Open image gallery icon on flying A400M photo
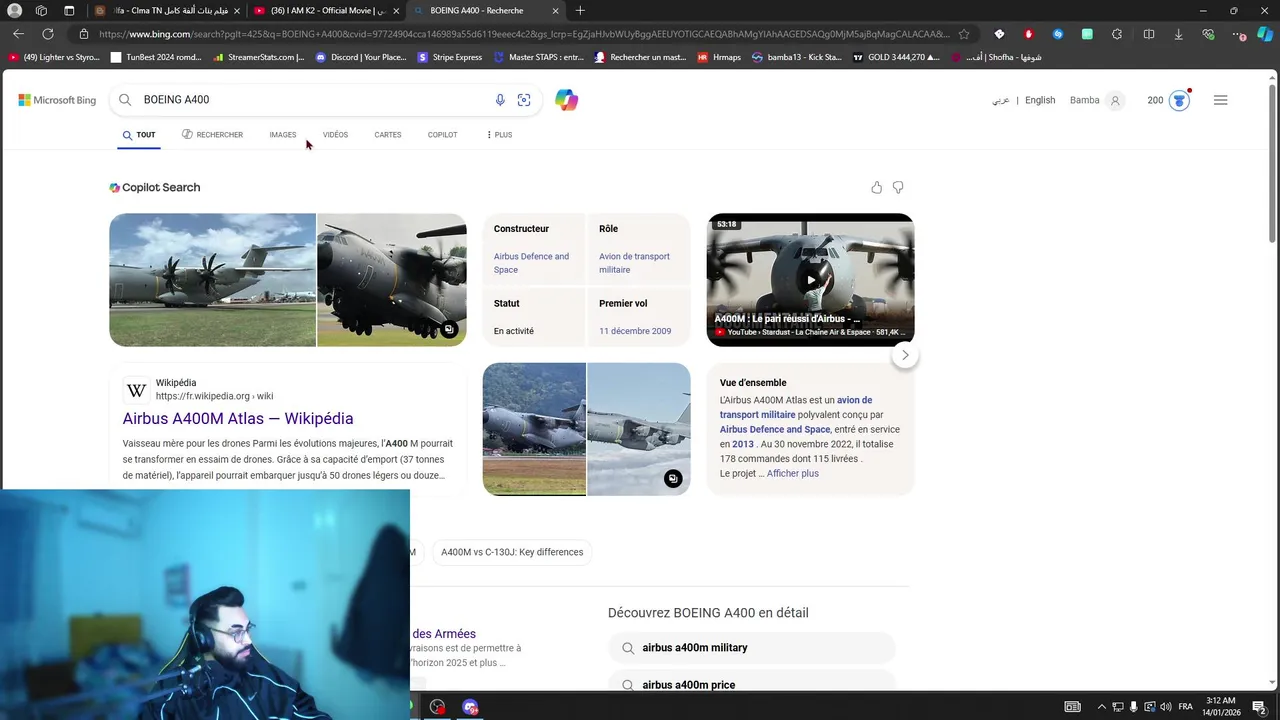Image resolution: width=1280 pixels, height=720 pixels. click(673, 479)
